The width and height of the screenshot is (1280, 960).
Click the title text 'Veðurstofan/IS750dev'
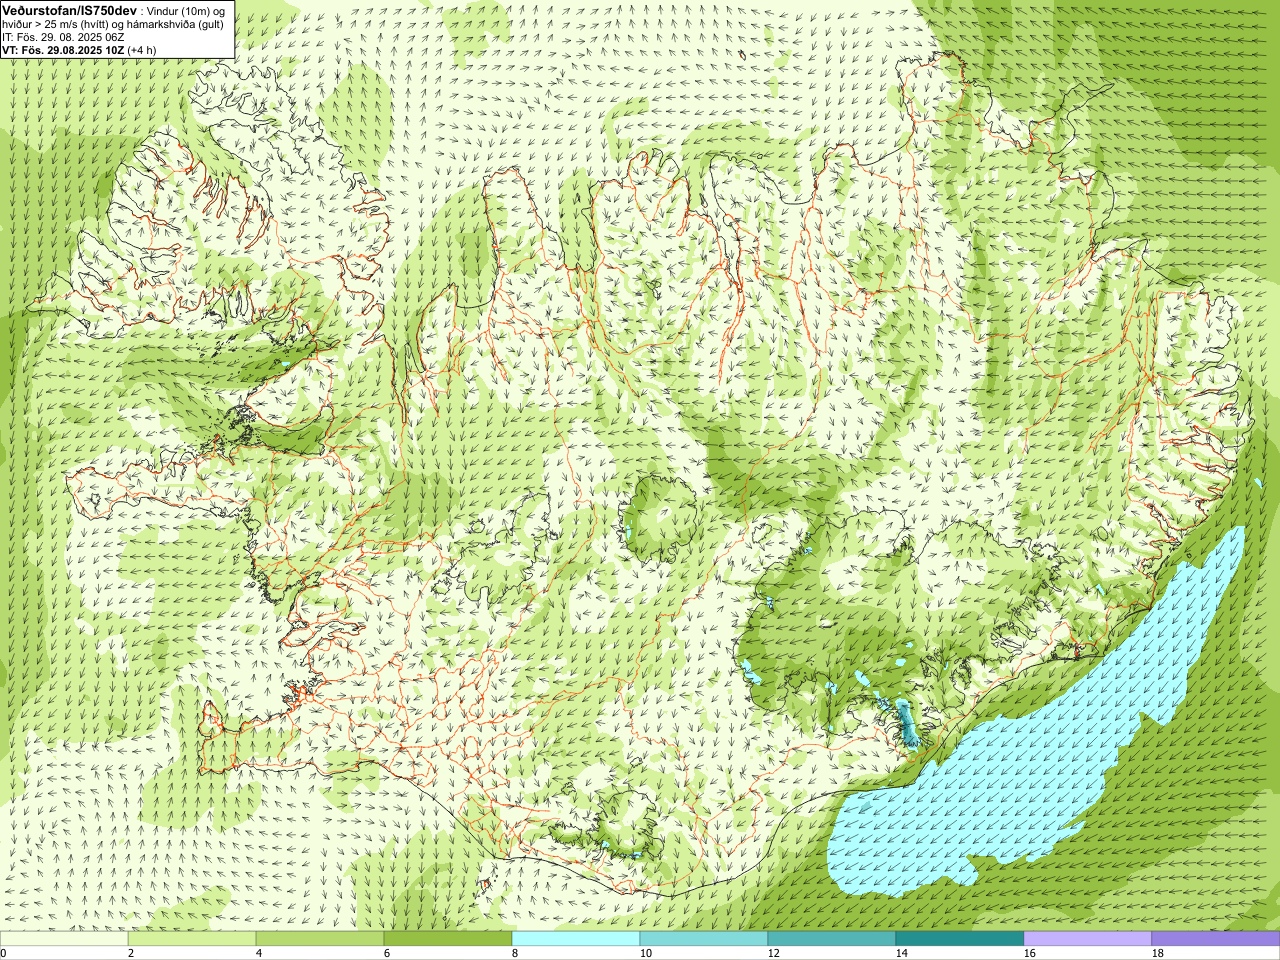tap(70, 9)
